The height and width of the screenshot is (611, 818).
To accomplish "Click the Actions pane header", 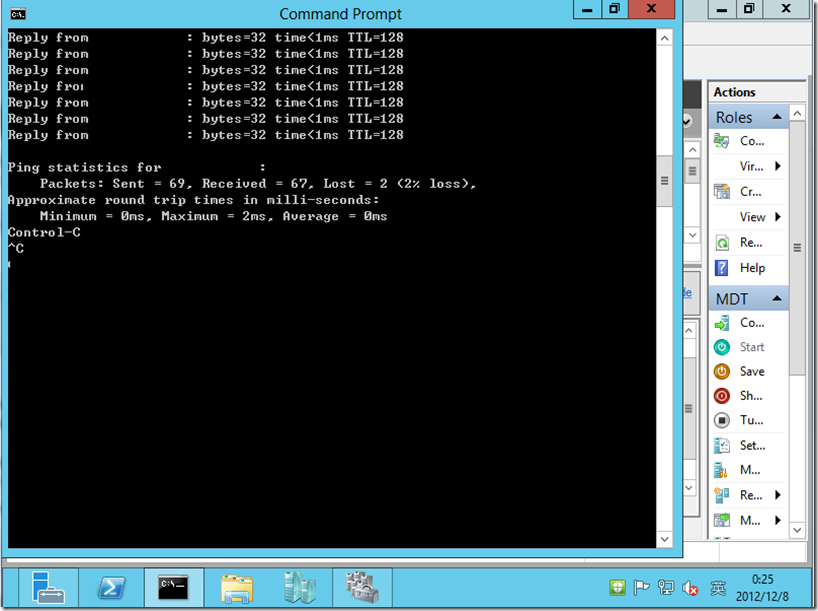I will 756,92.
